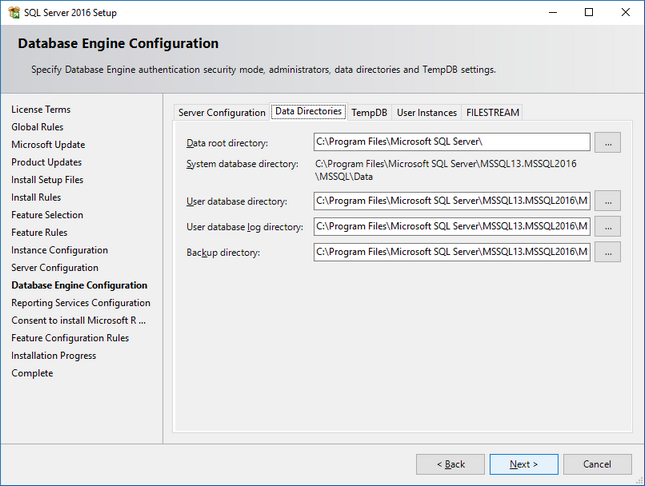
Task: Select Instance Configuration step in sidebar
Action: pyautogui.click(x=60, y=250)
